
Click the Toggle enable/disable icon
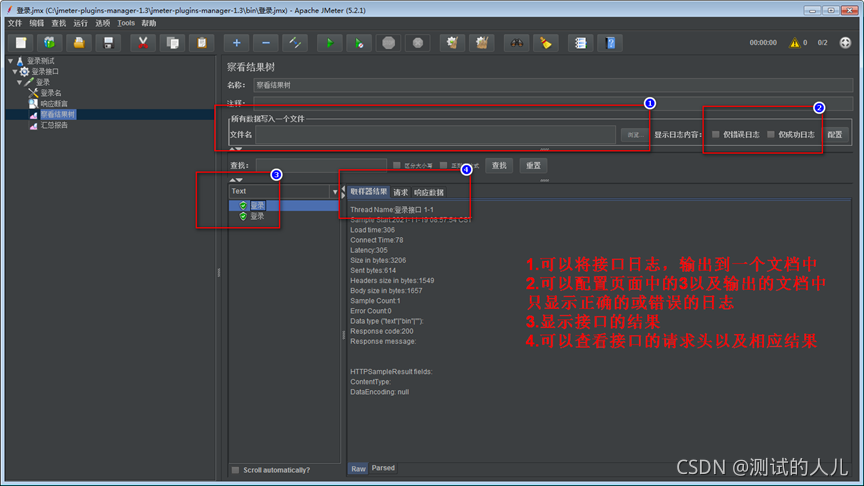pyautogui.click(x=295, y=43)
